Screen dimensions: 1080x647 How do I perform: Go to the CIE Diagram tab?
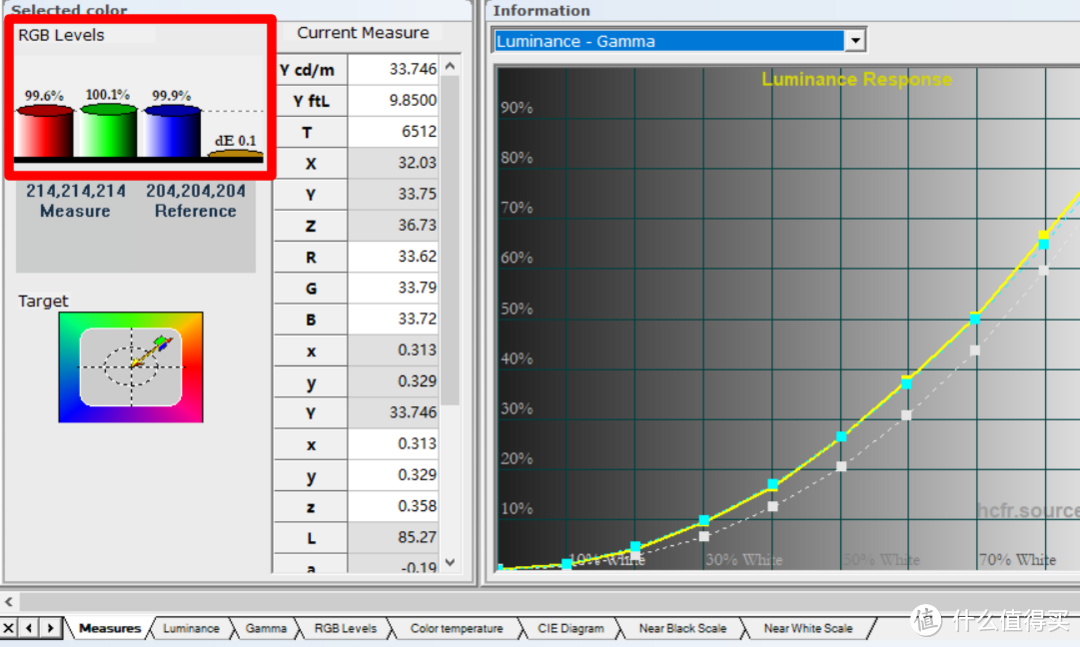click(x=570, y=628)
